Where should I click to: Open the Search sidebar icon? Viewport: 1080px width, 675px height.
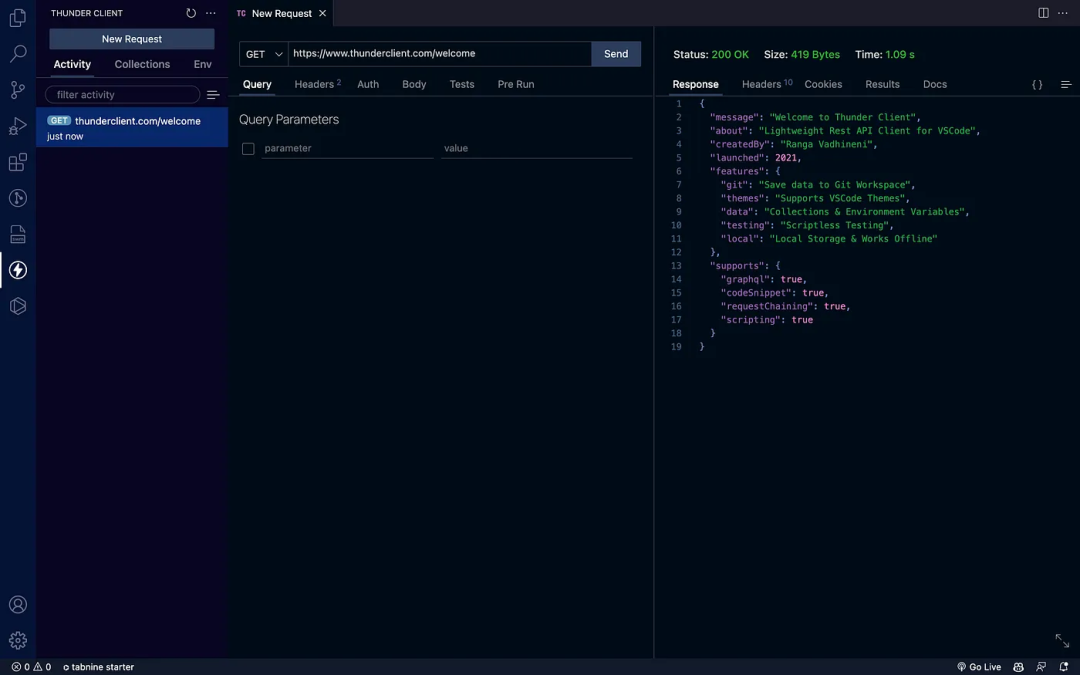tap(17, 54)
